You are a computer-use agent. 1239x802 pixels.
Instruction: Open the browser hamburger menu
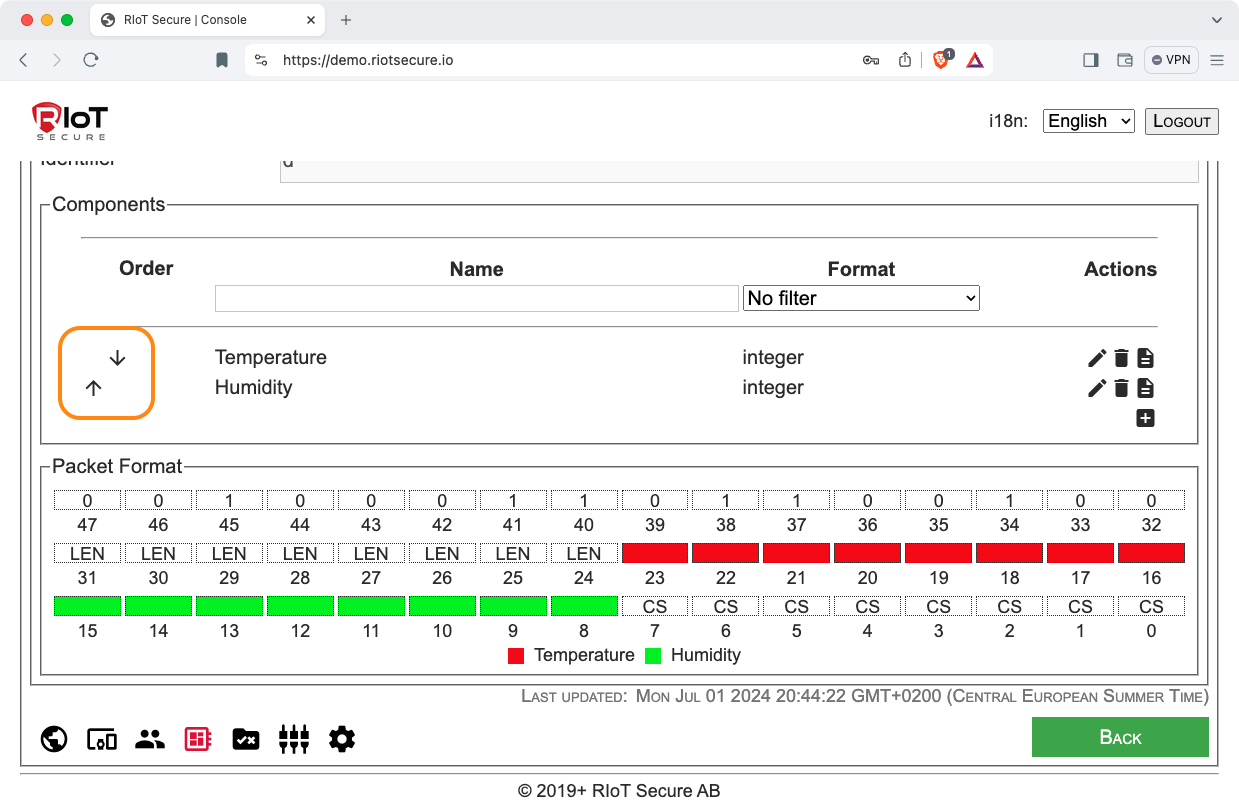[1217, 60]
